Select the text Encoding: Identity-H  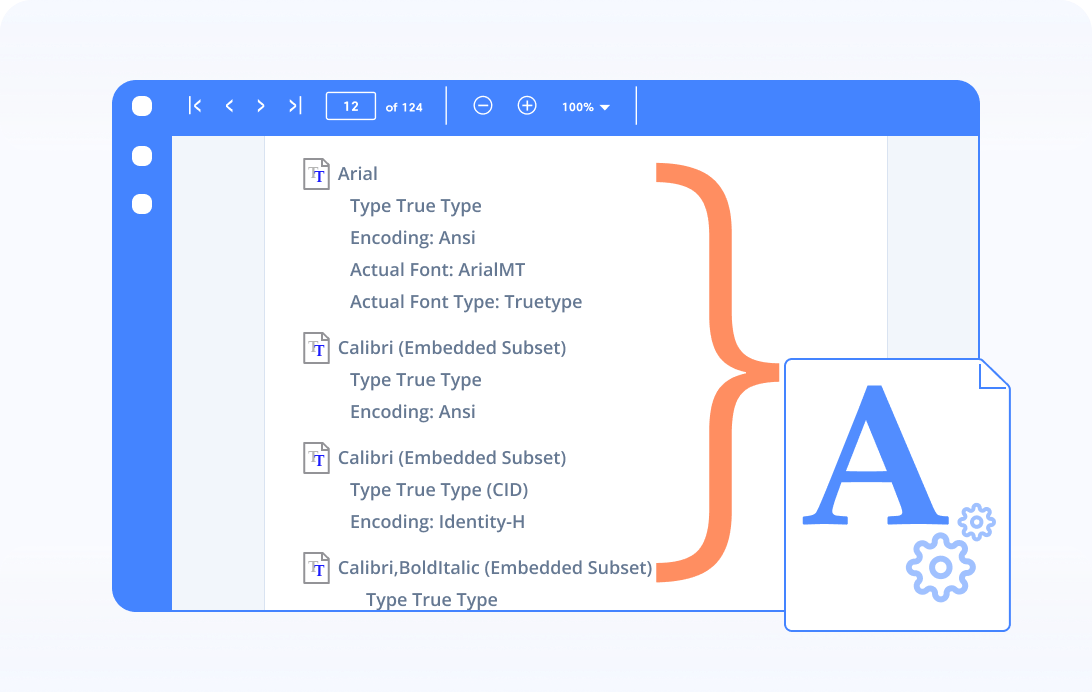click(x=437, y=521)
